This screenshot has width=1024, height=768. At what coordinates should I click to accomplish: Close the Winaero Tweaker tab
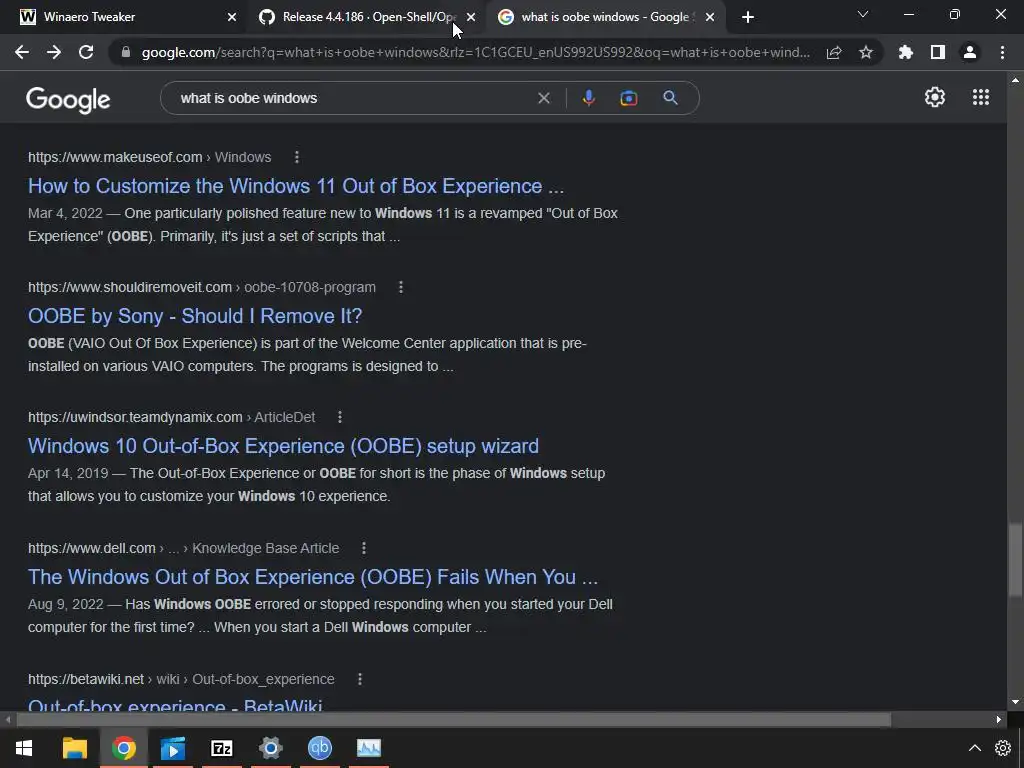[x=232, y=17]
